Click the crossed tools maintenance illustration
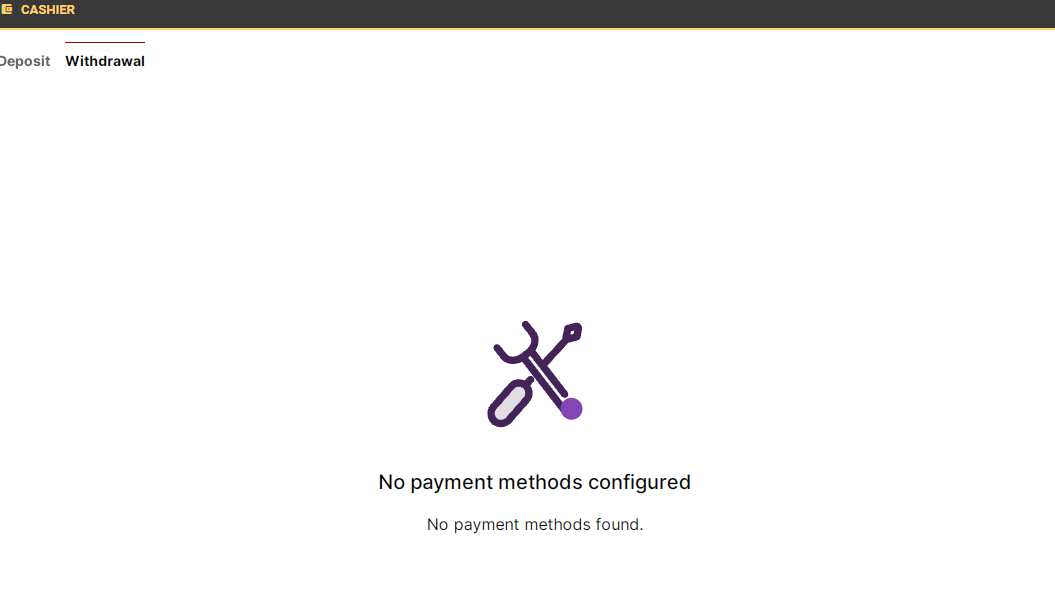This screenshot has height=598, width=1055. 535,374
